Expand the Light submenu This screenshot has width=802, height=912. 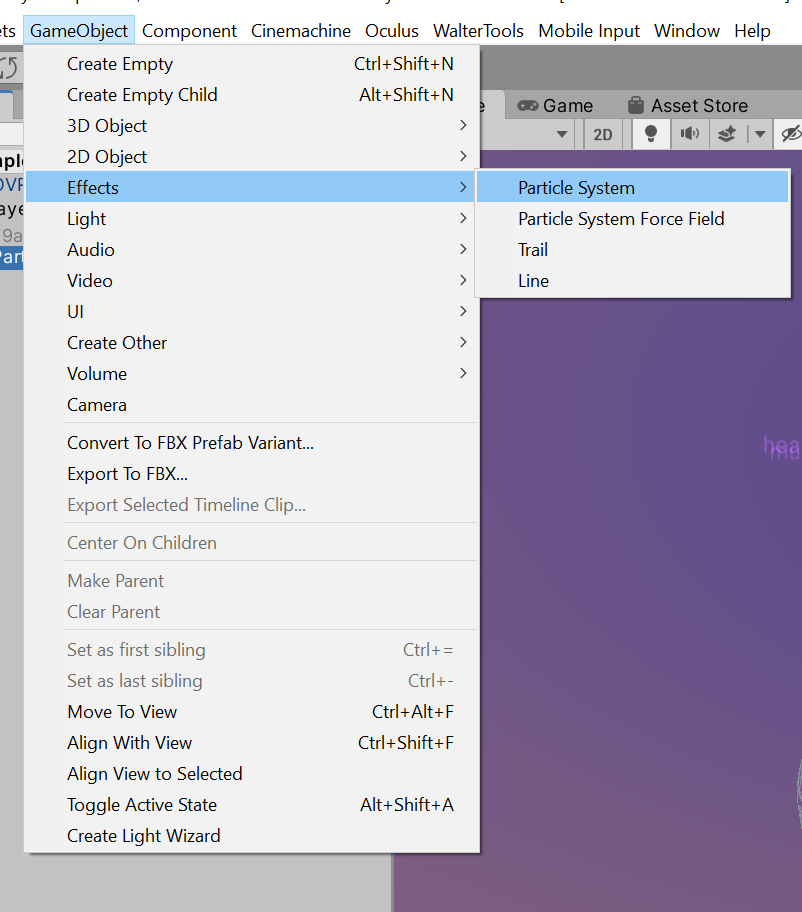[252, 219]
